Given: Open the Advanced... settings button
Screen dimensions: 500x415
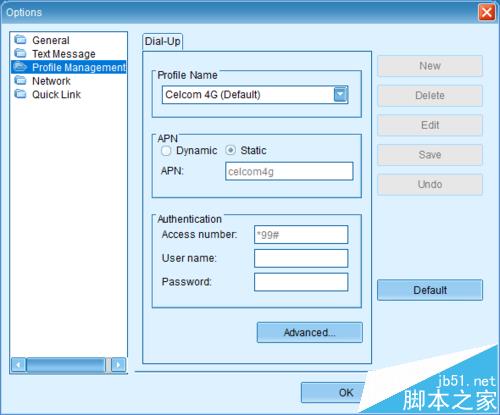Looking at the screenshot, I should coord(309,332).
